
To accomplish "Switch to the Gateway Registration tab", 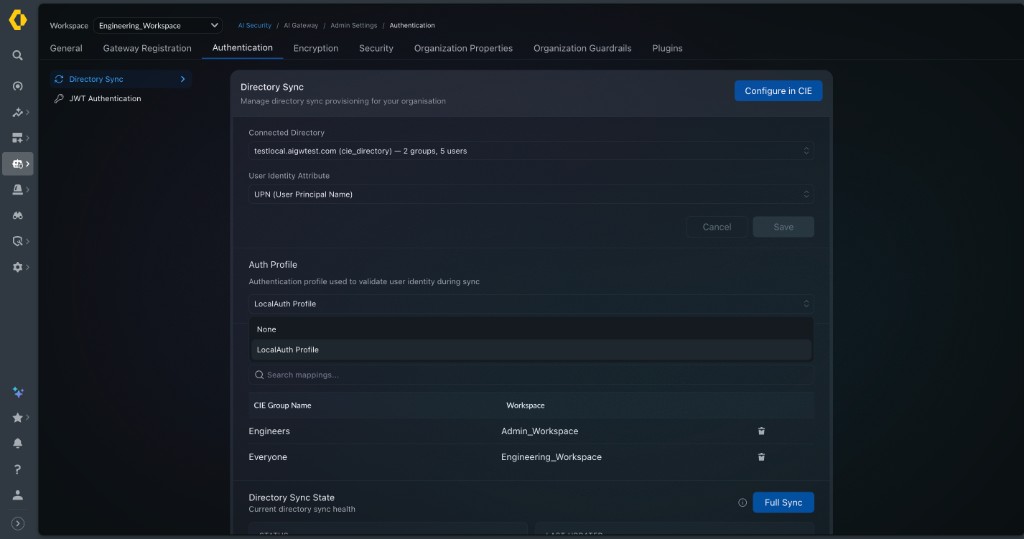I will pyautogui.click(x=147, y=48).
